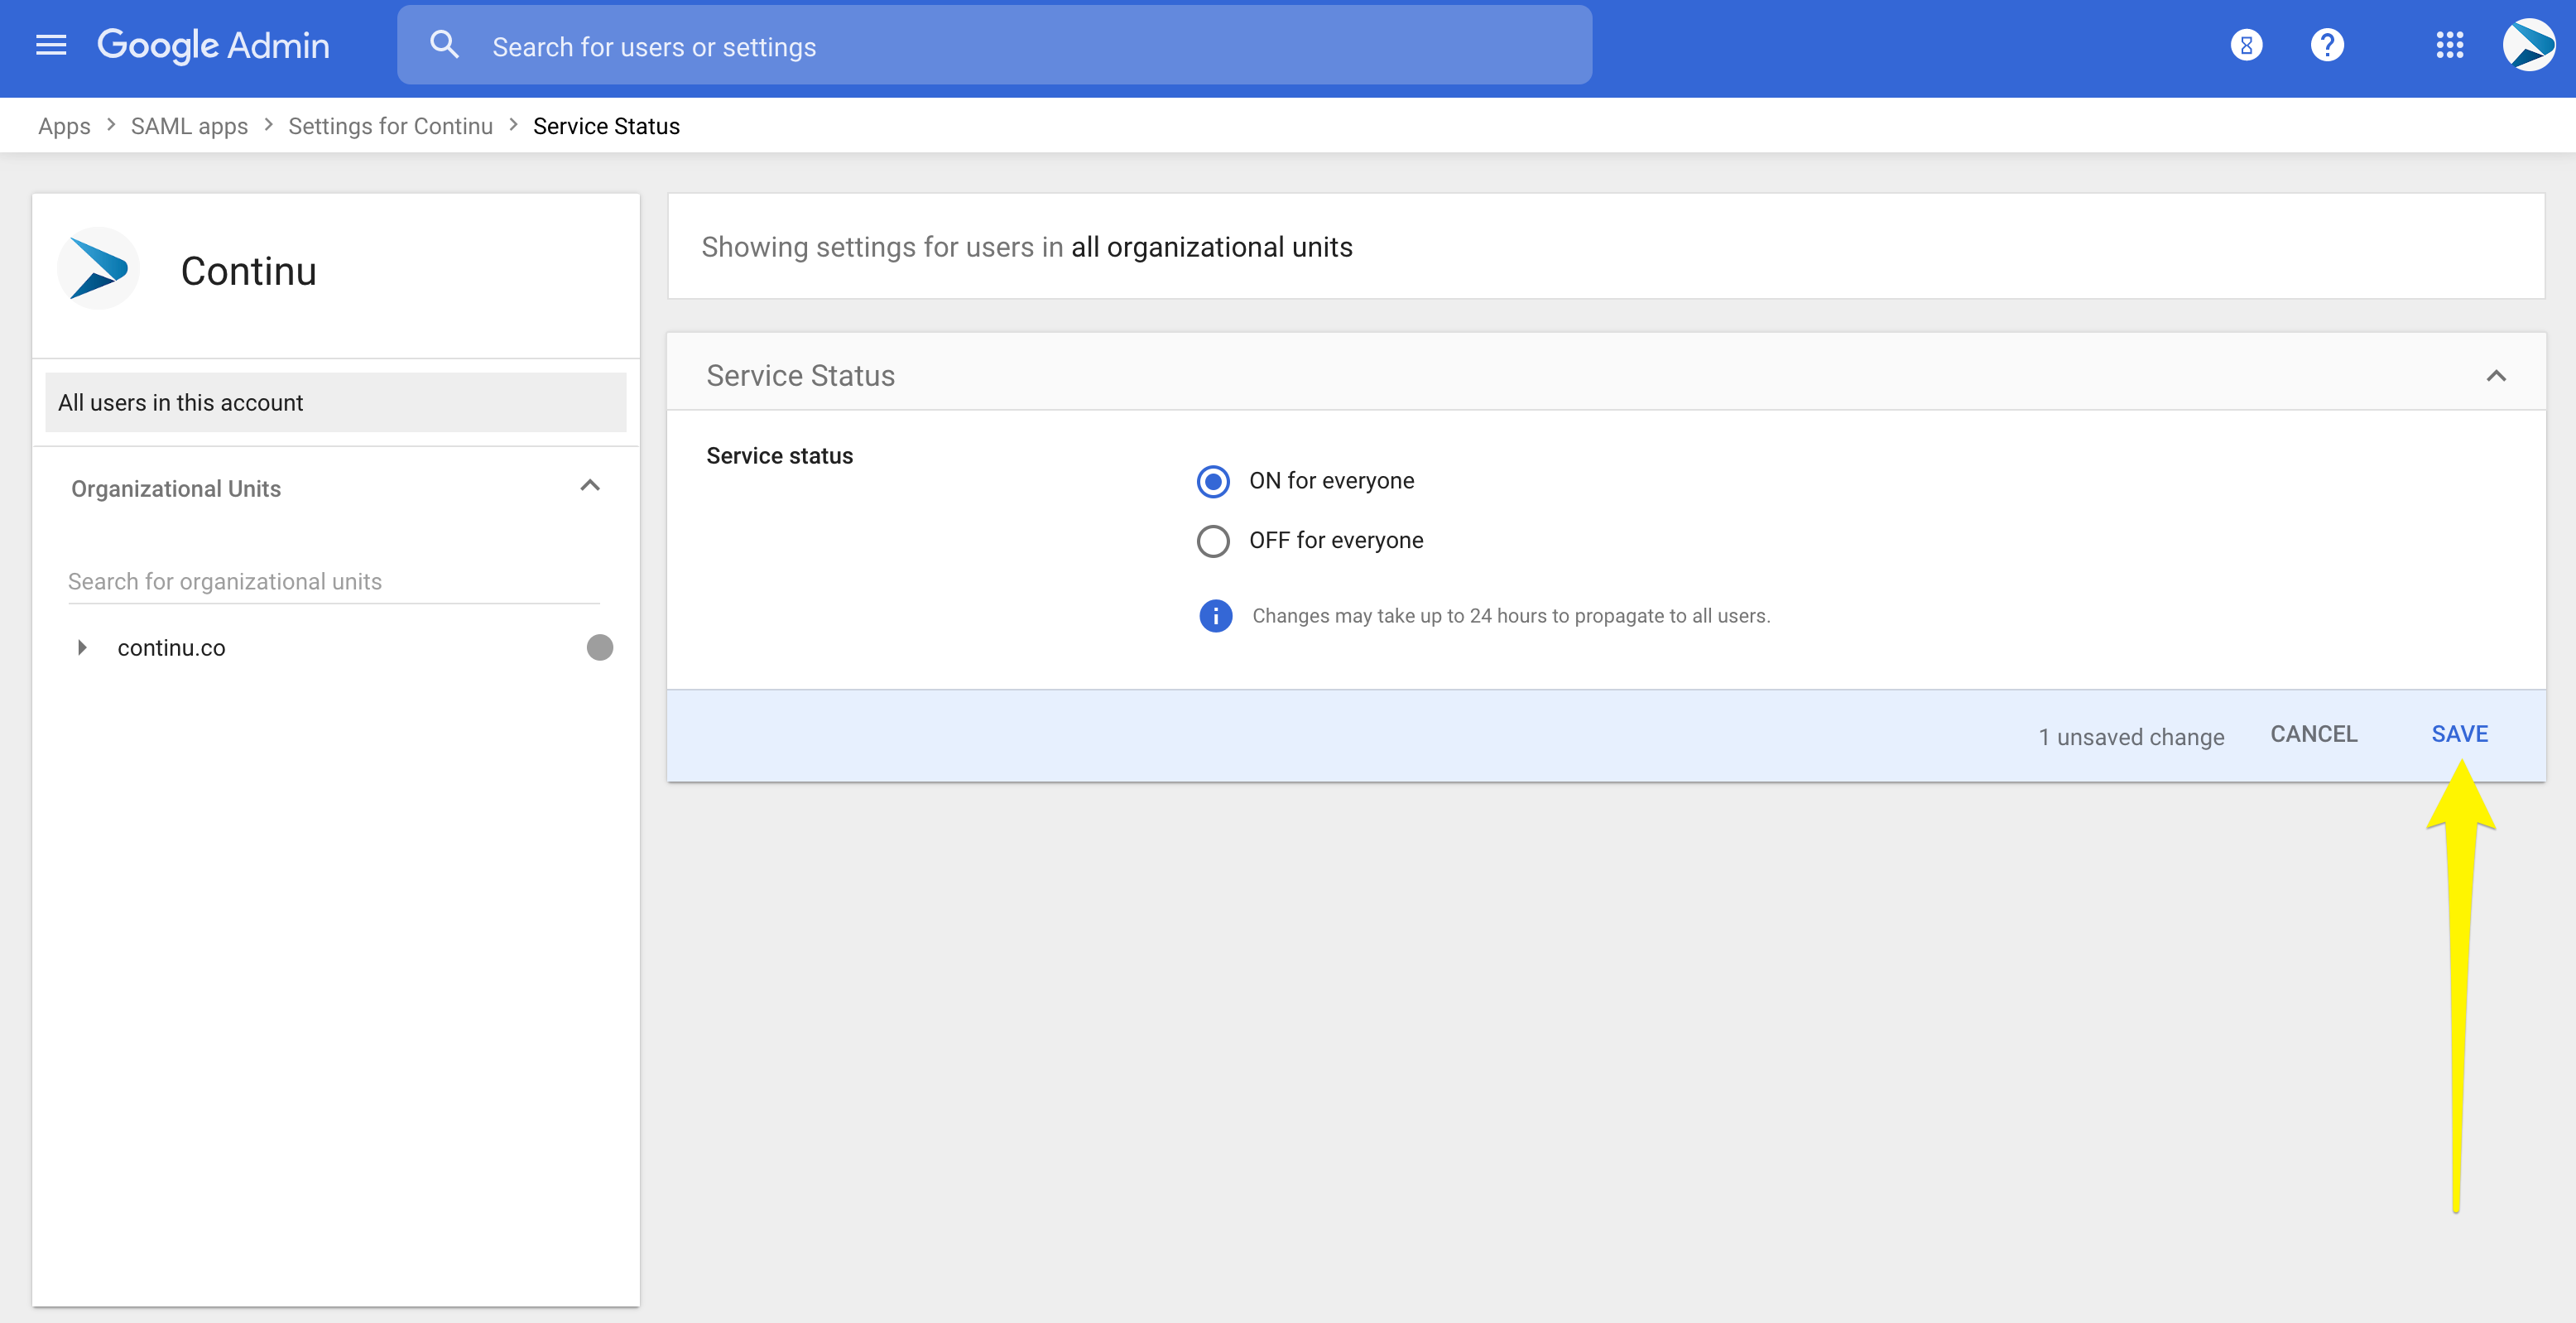
Task: Click the blue info icon
Action: (x=1215, y=616)
